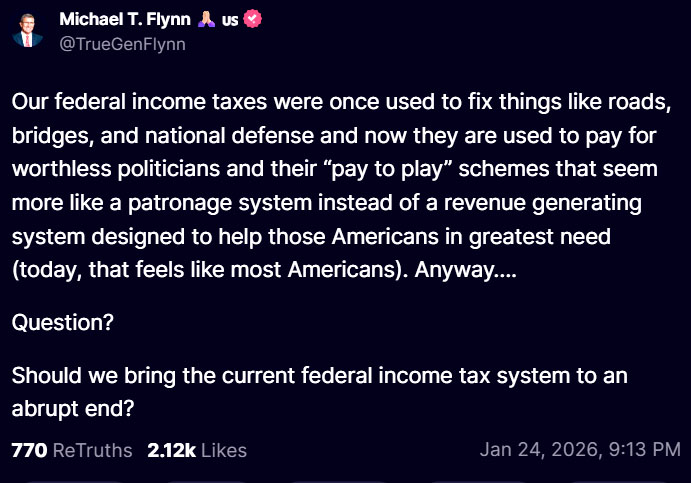Open the Michael T. Flynn display name
691x483 pixels.
[125, 19]
